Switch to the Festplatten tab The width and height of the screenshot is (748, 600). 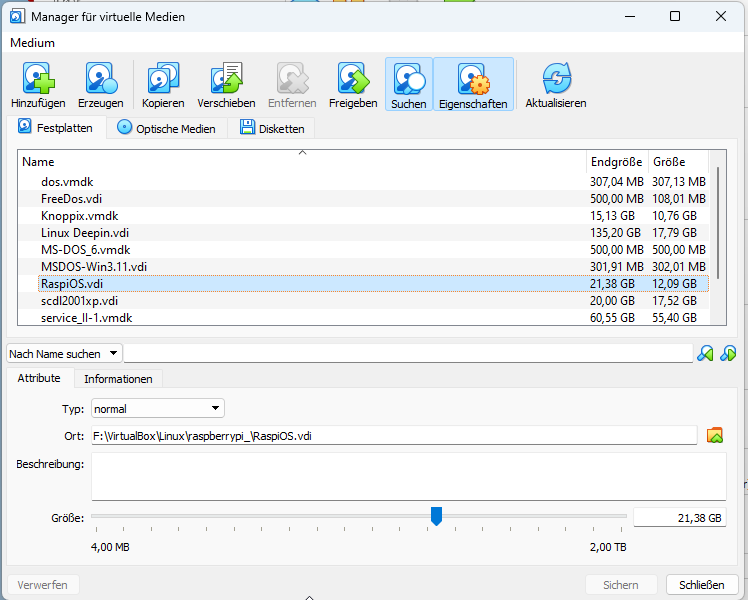(56, 128)
